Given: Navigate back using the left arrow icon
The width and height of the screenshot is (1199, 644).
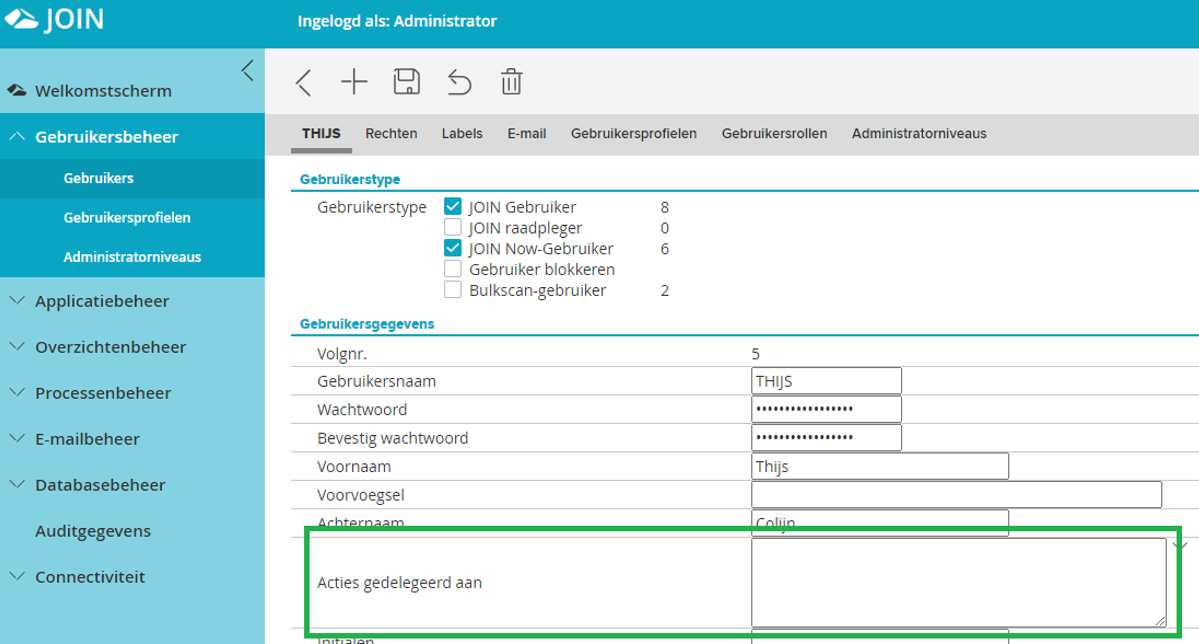Looking at the screenshot, I should [304, 83].
